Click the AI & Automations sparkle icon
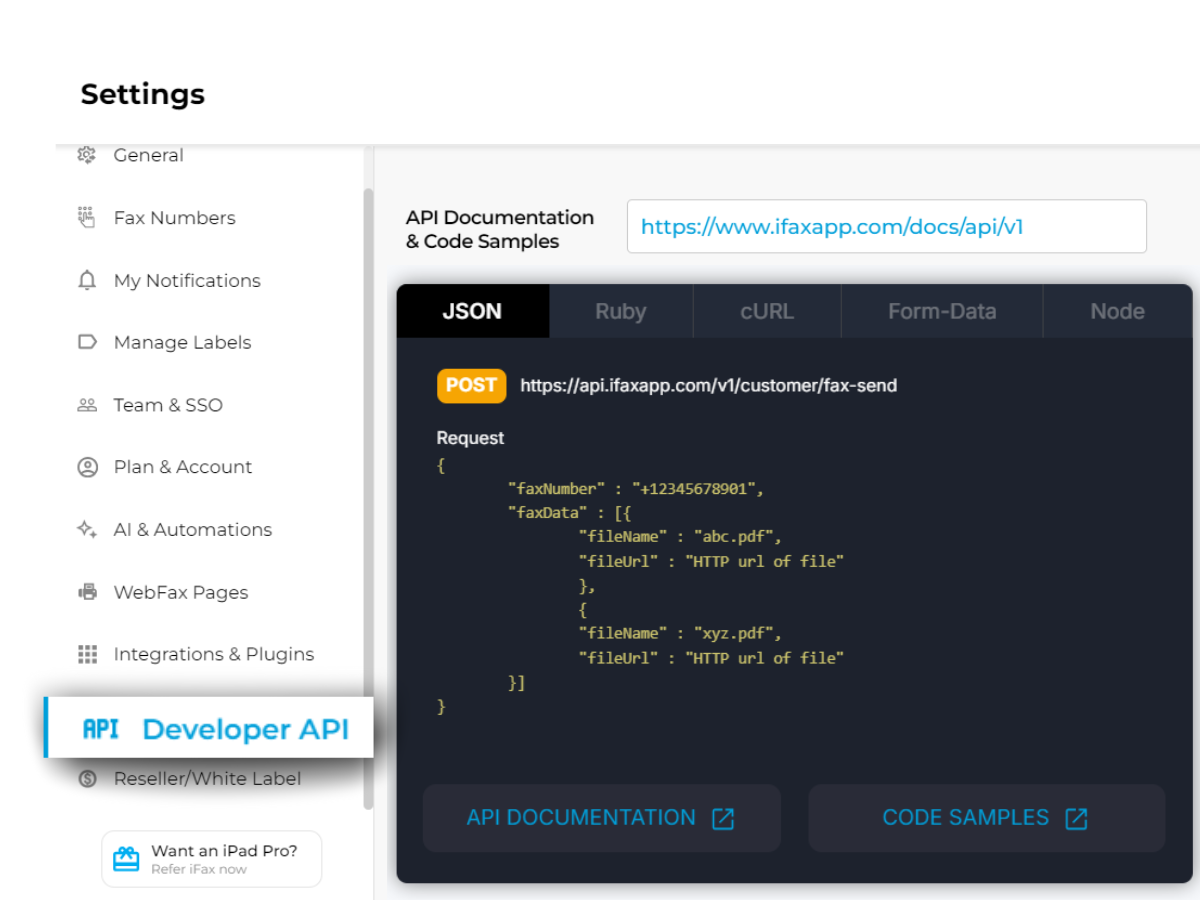1200x900 pixels. tap(87, 529)
